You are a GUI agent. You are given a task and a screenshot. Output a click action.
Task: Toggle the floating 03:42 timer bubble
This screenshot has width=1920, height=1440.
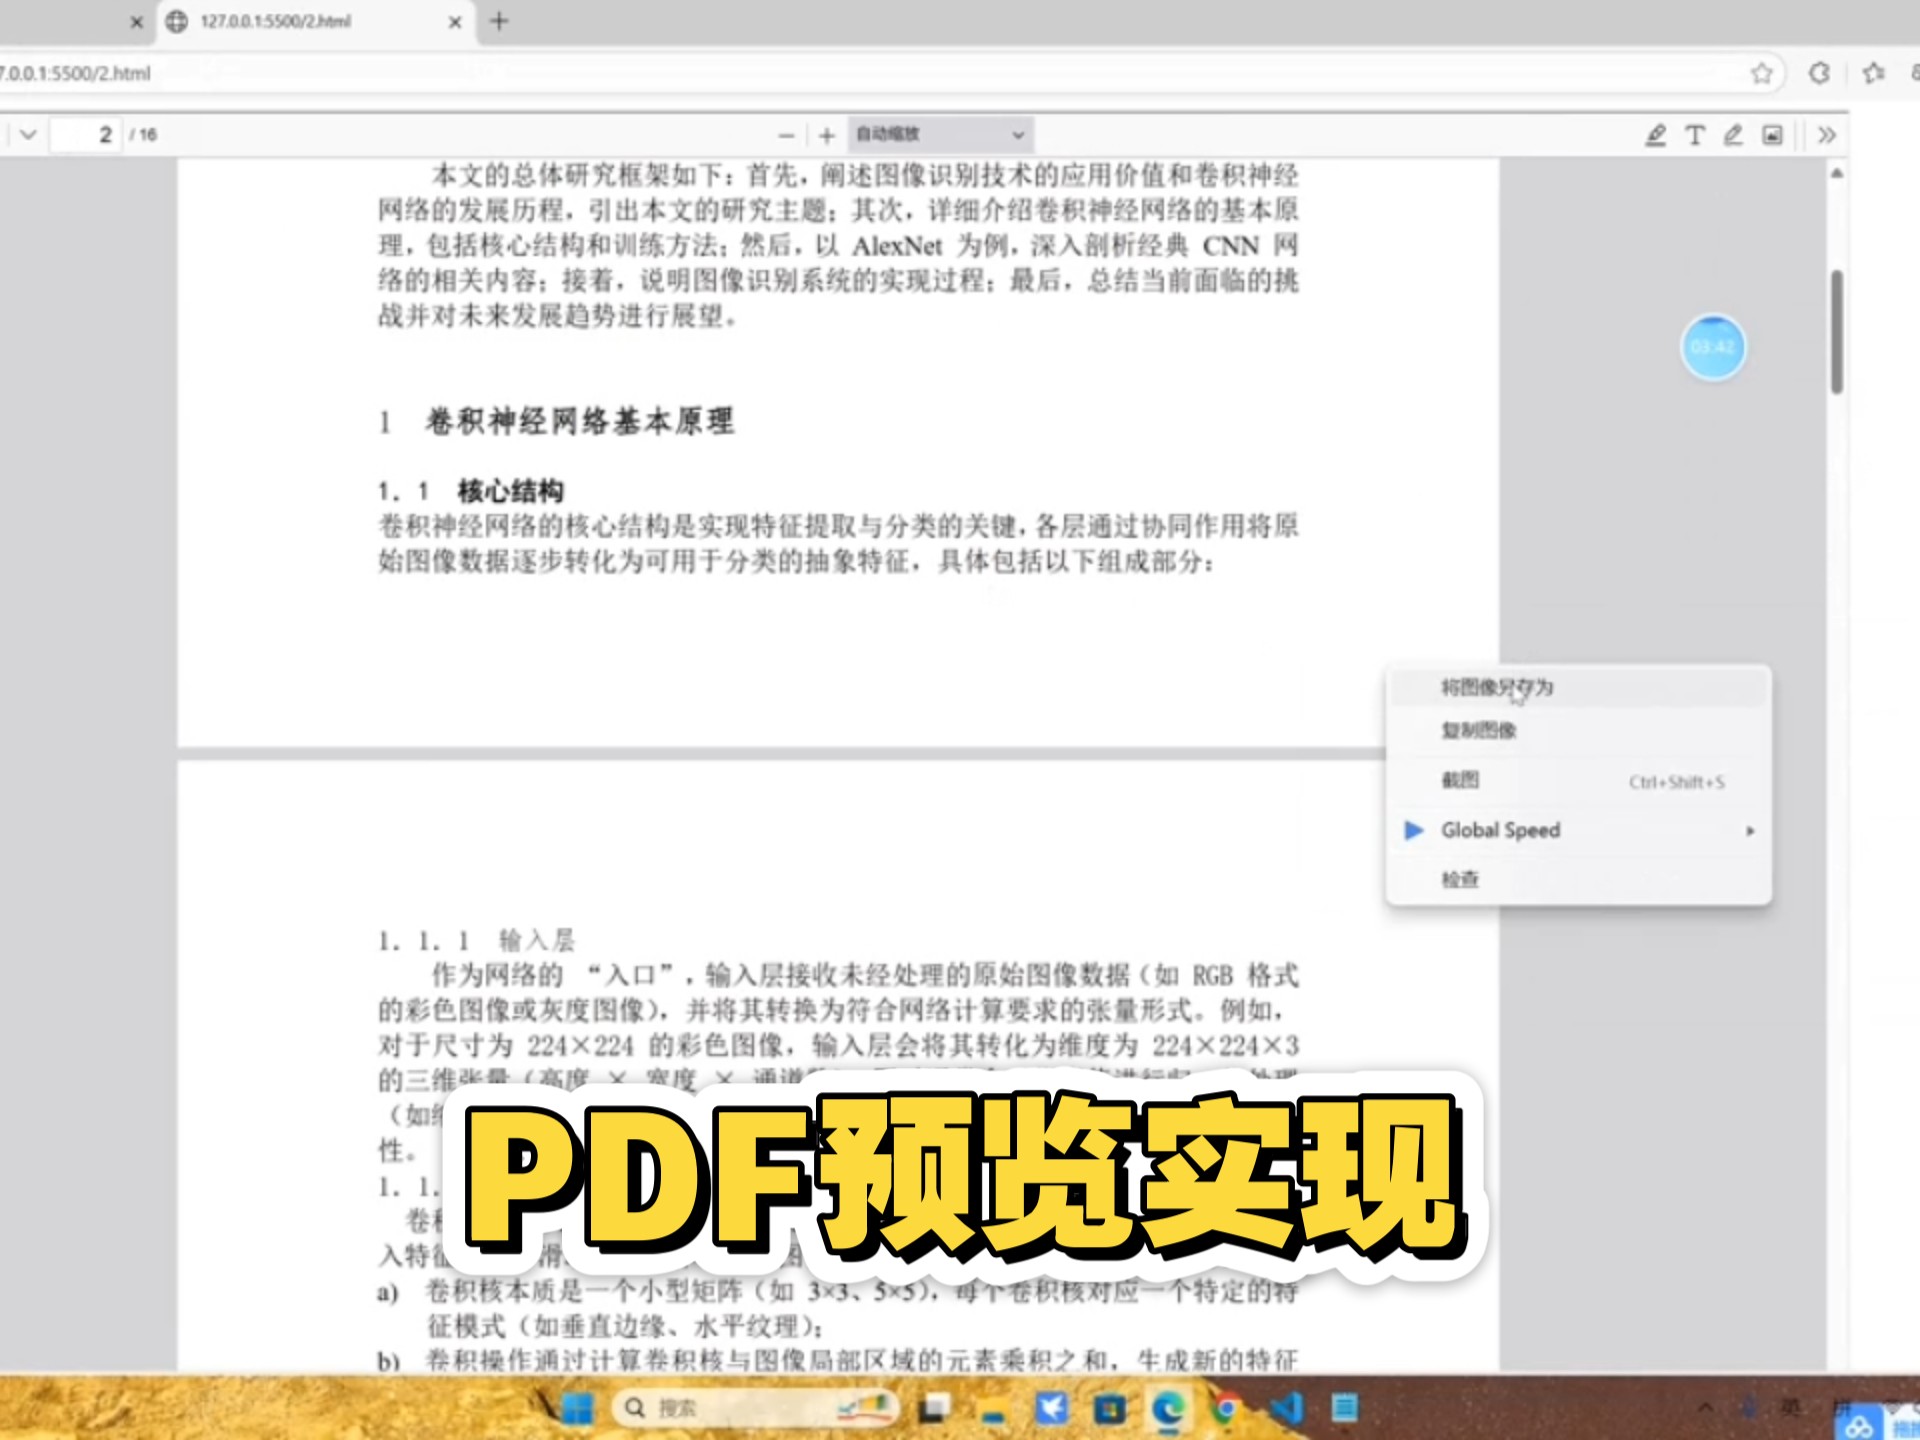1713,347
